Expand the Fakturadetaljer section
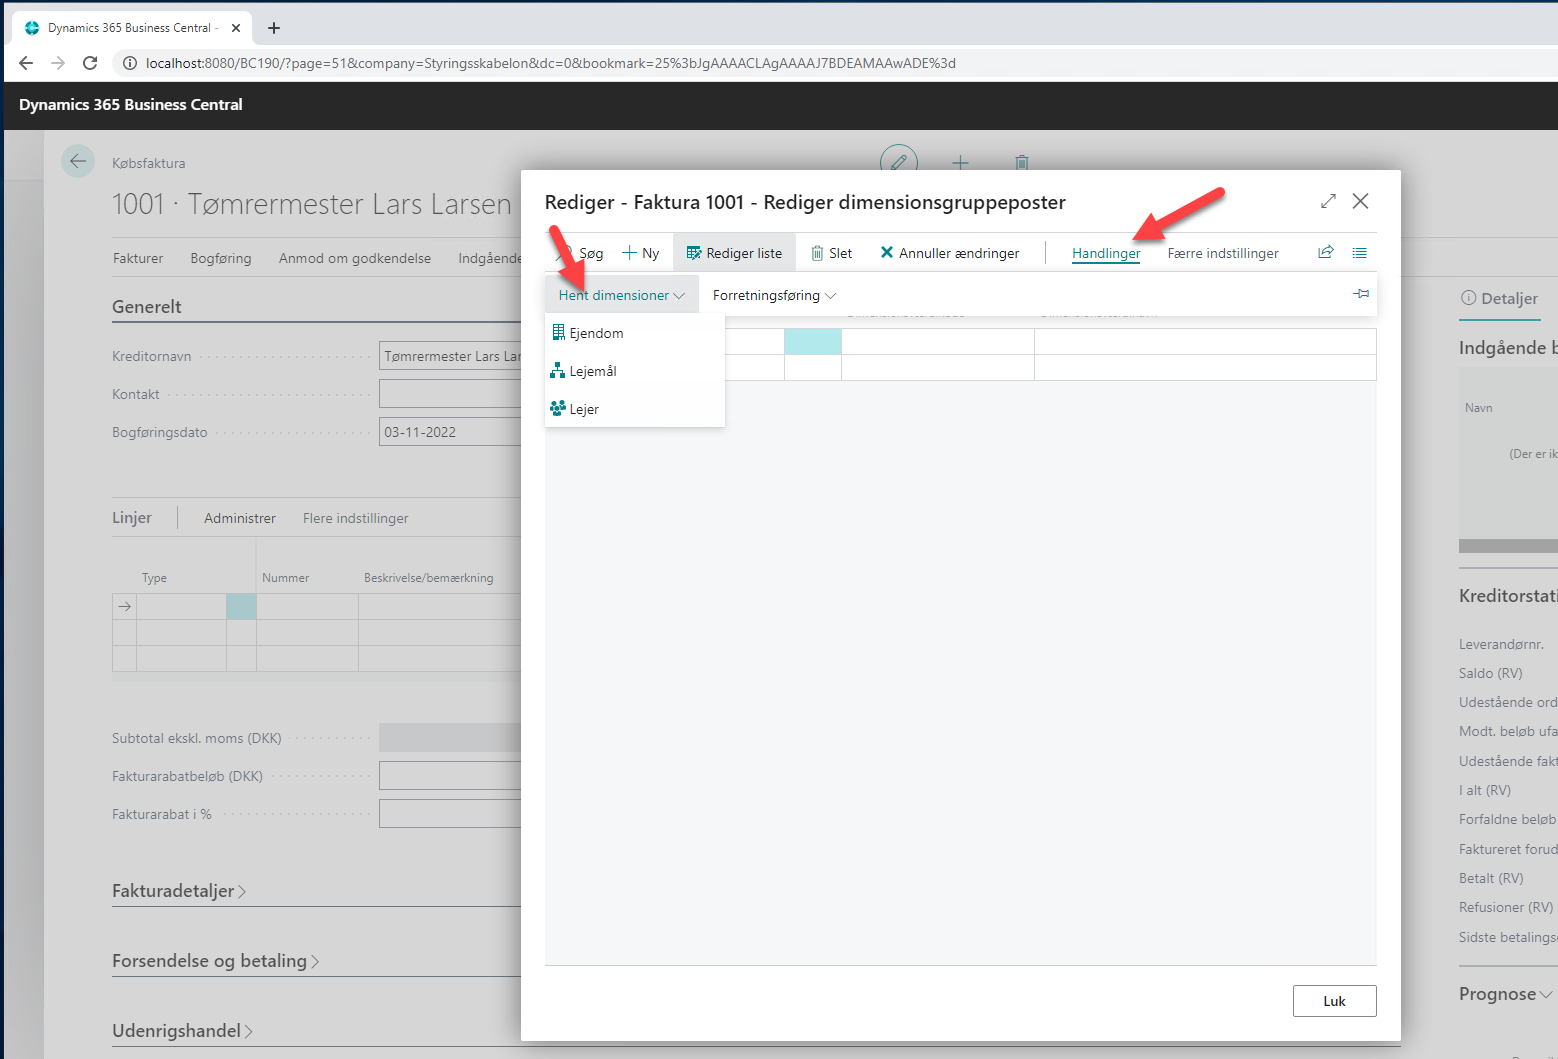The height and width of the screenshot is (1059, 1558). click(179, 891)
